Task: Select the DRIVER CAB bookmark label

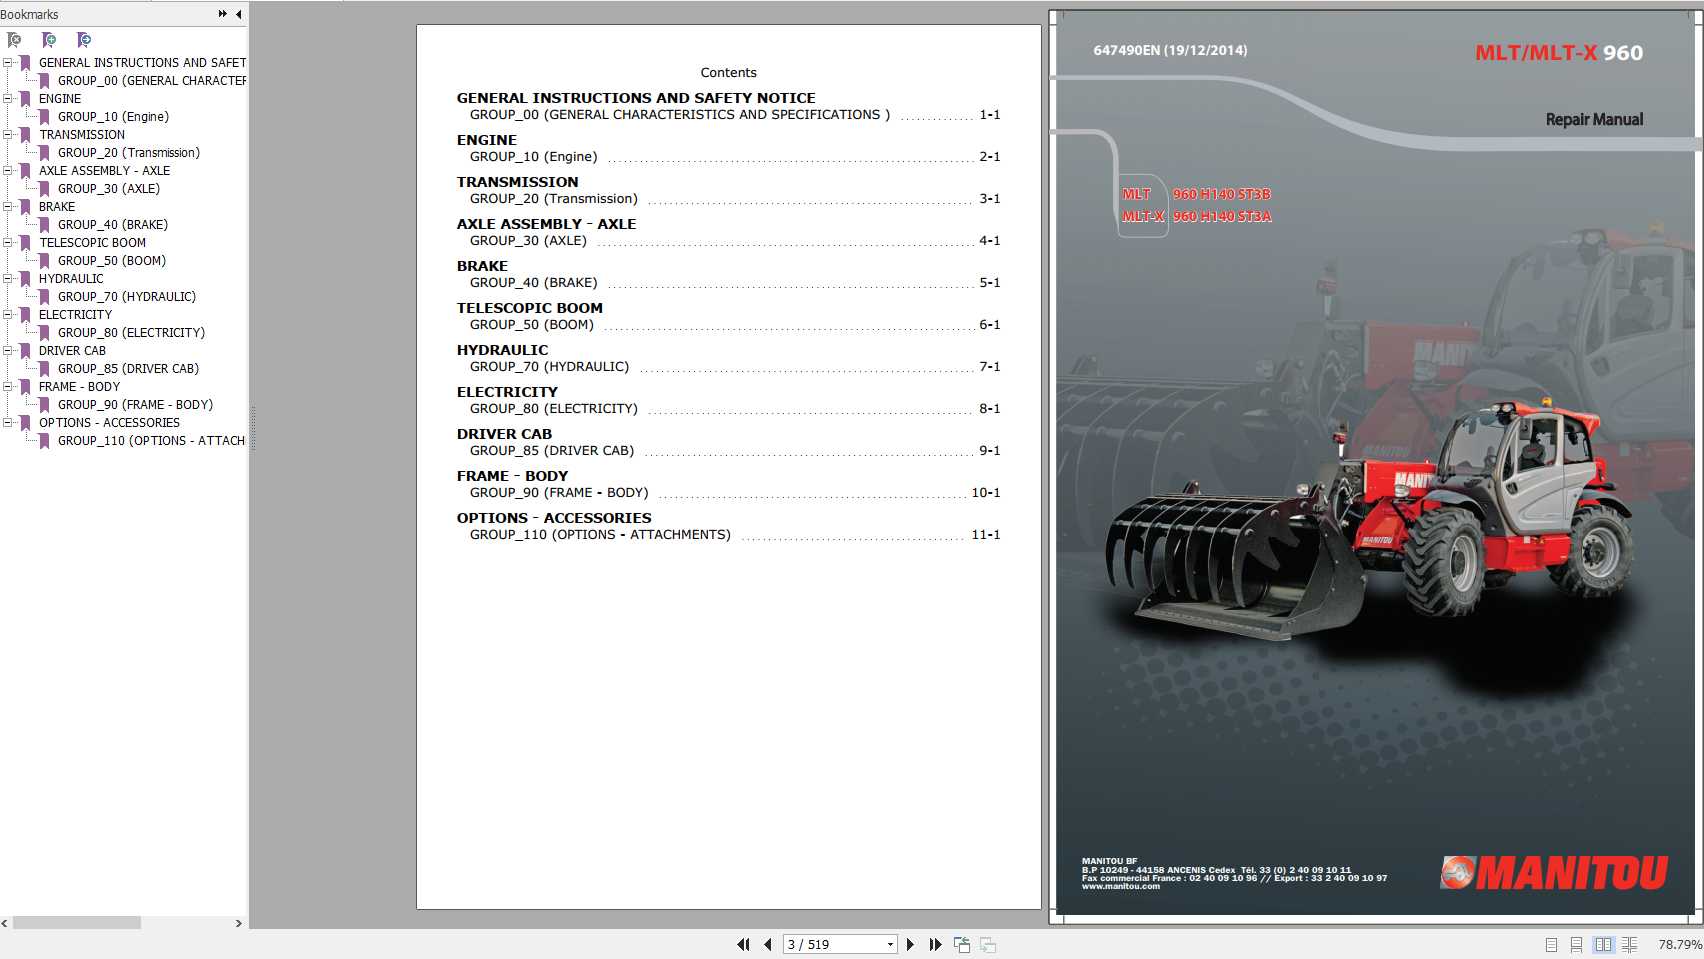Action: click(72, 351)
